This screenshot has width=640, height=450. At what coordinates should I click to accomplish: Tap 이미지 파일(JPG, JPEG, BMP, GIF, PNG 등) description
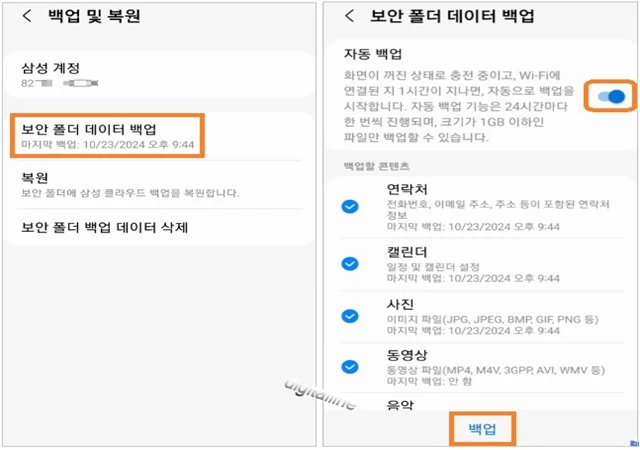pyautogui.click(x=492, y=319)
